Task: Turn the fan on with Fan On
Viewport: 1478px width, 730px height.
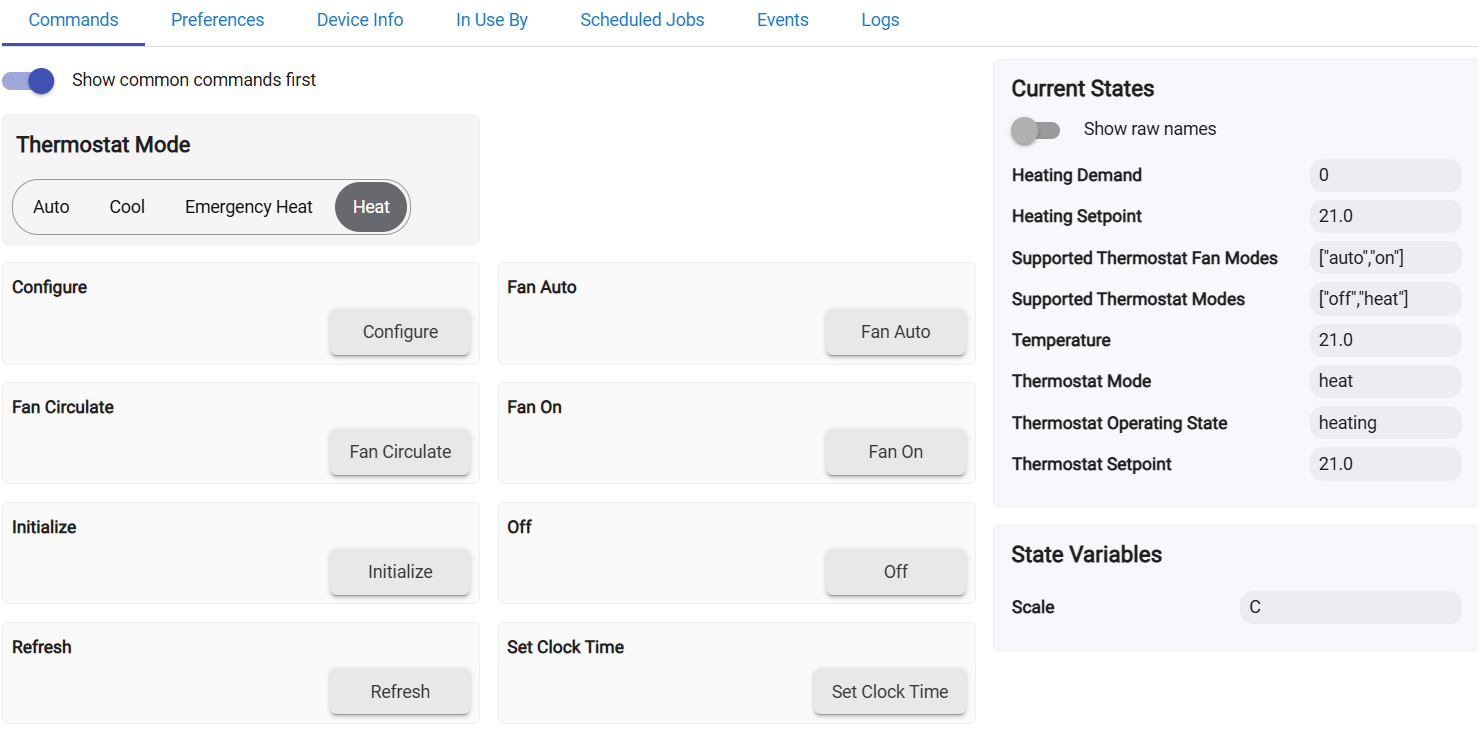Action: click(896, 452)
